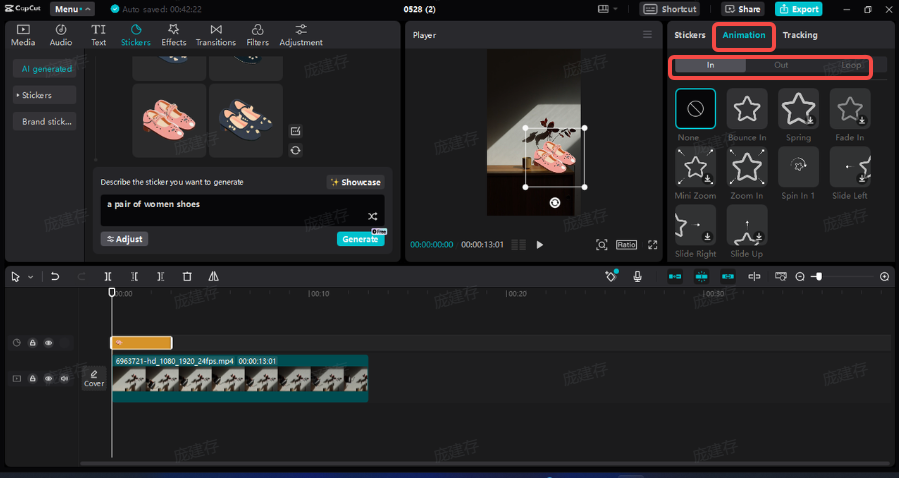Image resolution: width=899 pixels, height=479 pixels.
Task: Toggle preview axis in timeline
Action: tap(754, 277)
